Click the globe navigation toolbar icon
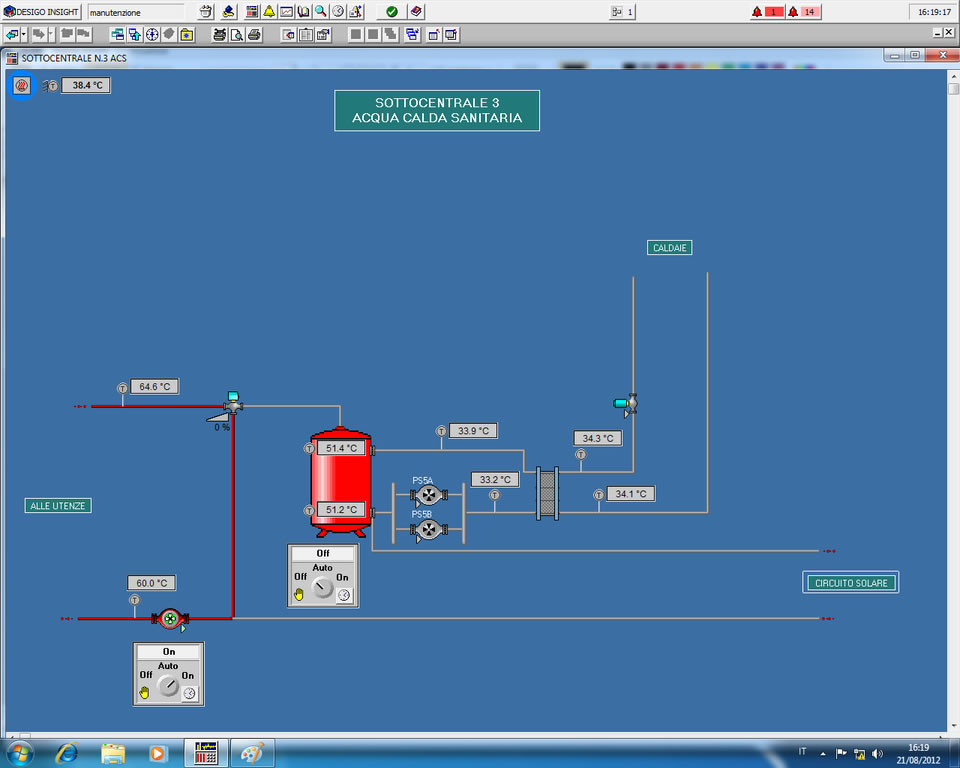This screenshot has height=768, width=960. pyautogui.click(x=152, y=35)
